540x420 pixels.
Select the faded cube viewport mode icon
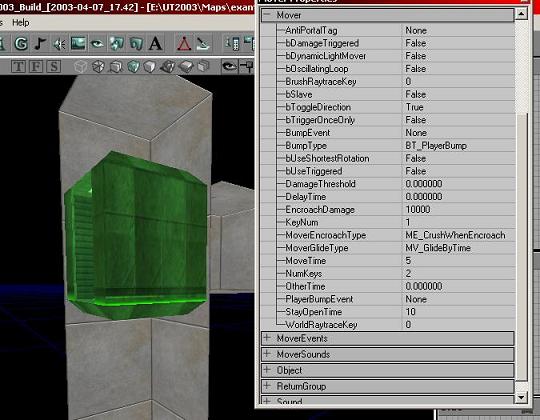[81, 66]
